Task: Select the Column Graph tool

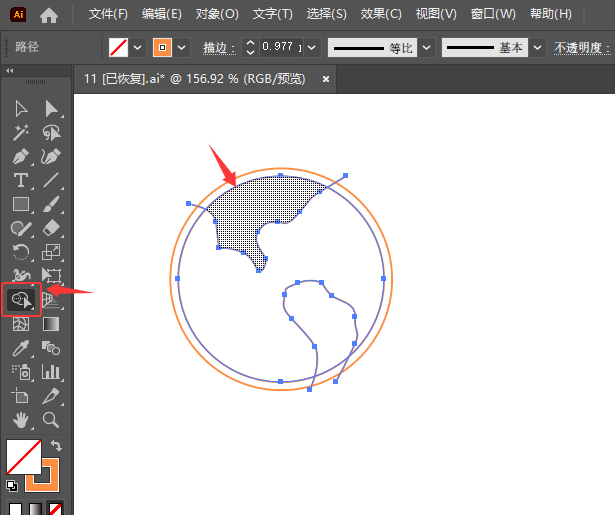Action: click(51, 372)
